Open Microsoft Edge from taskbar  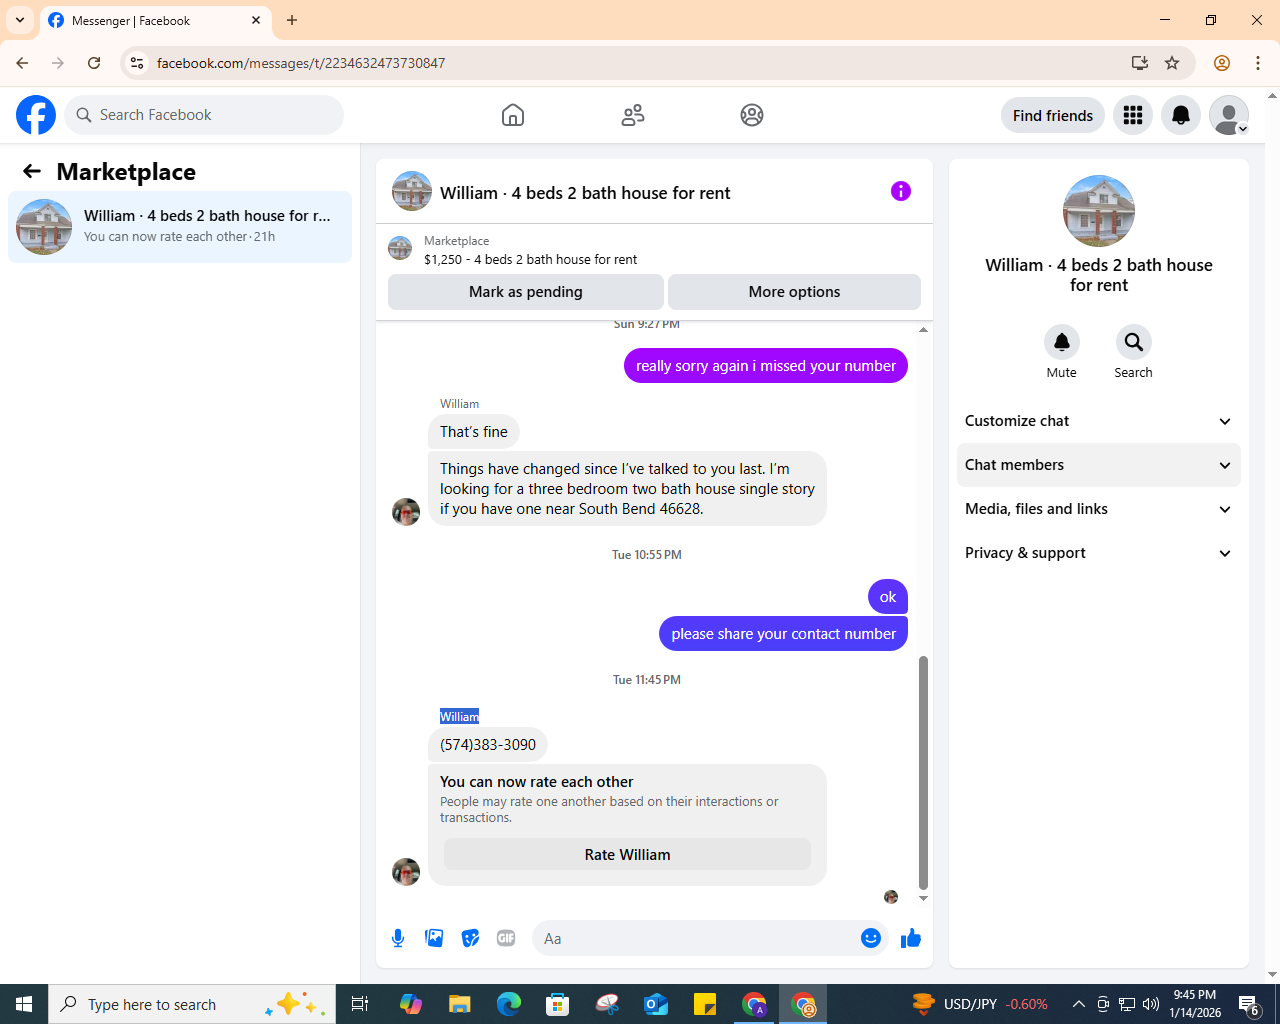[509, 1004]
